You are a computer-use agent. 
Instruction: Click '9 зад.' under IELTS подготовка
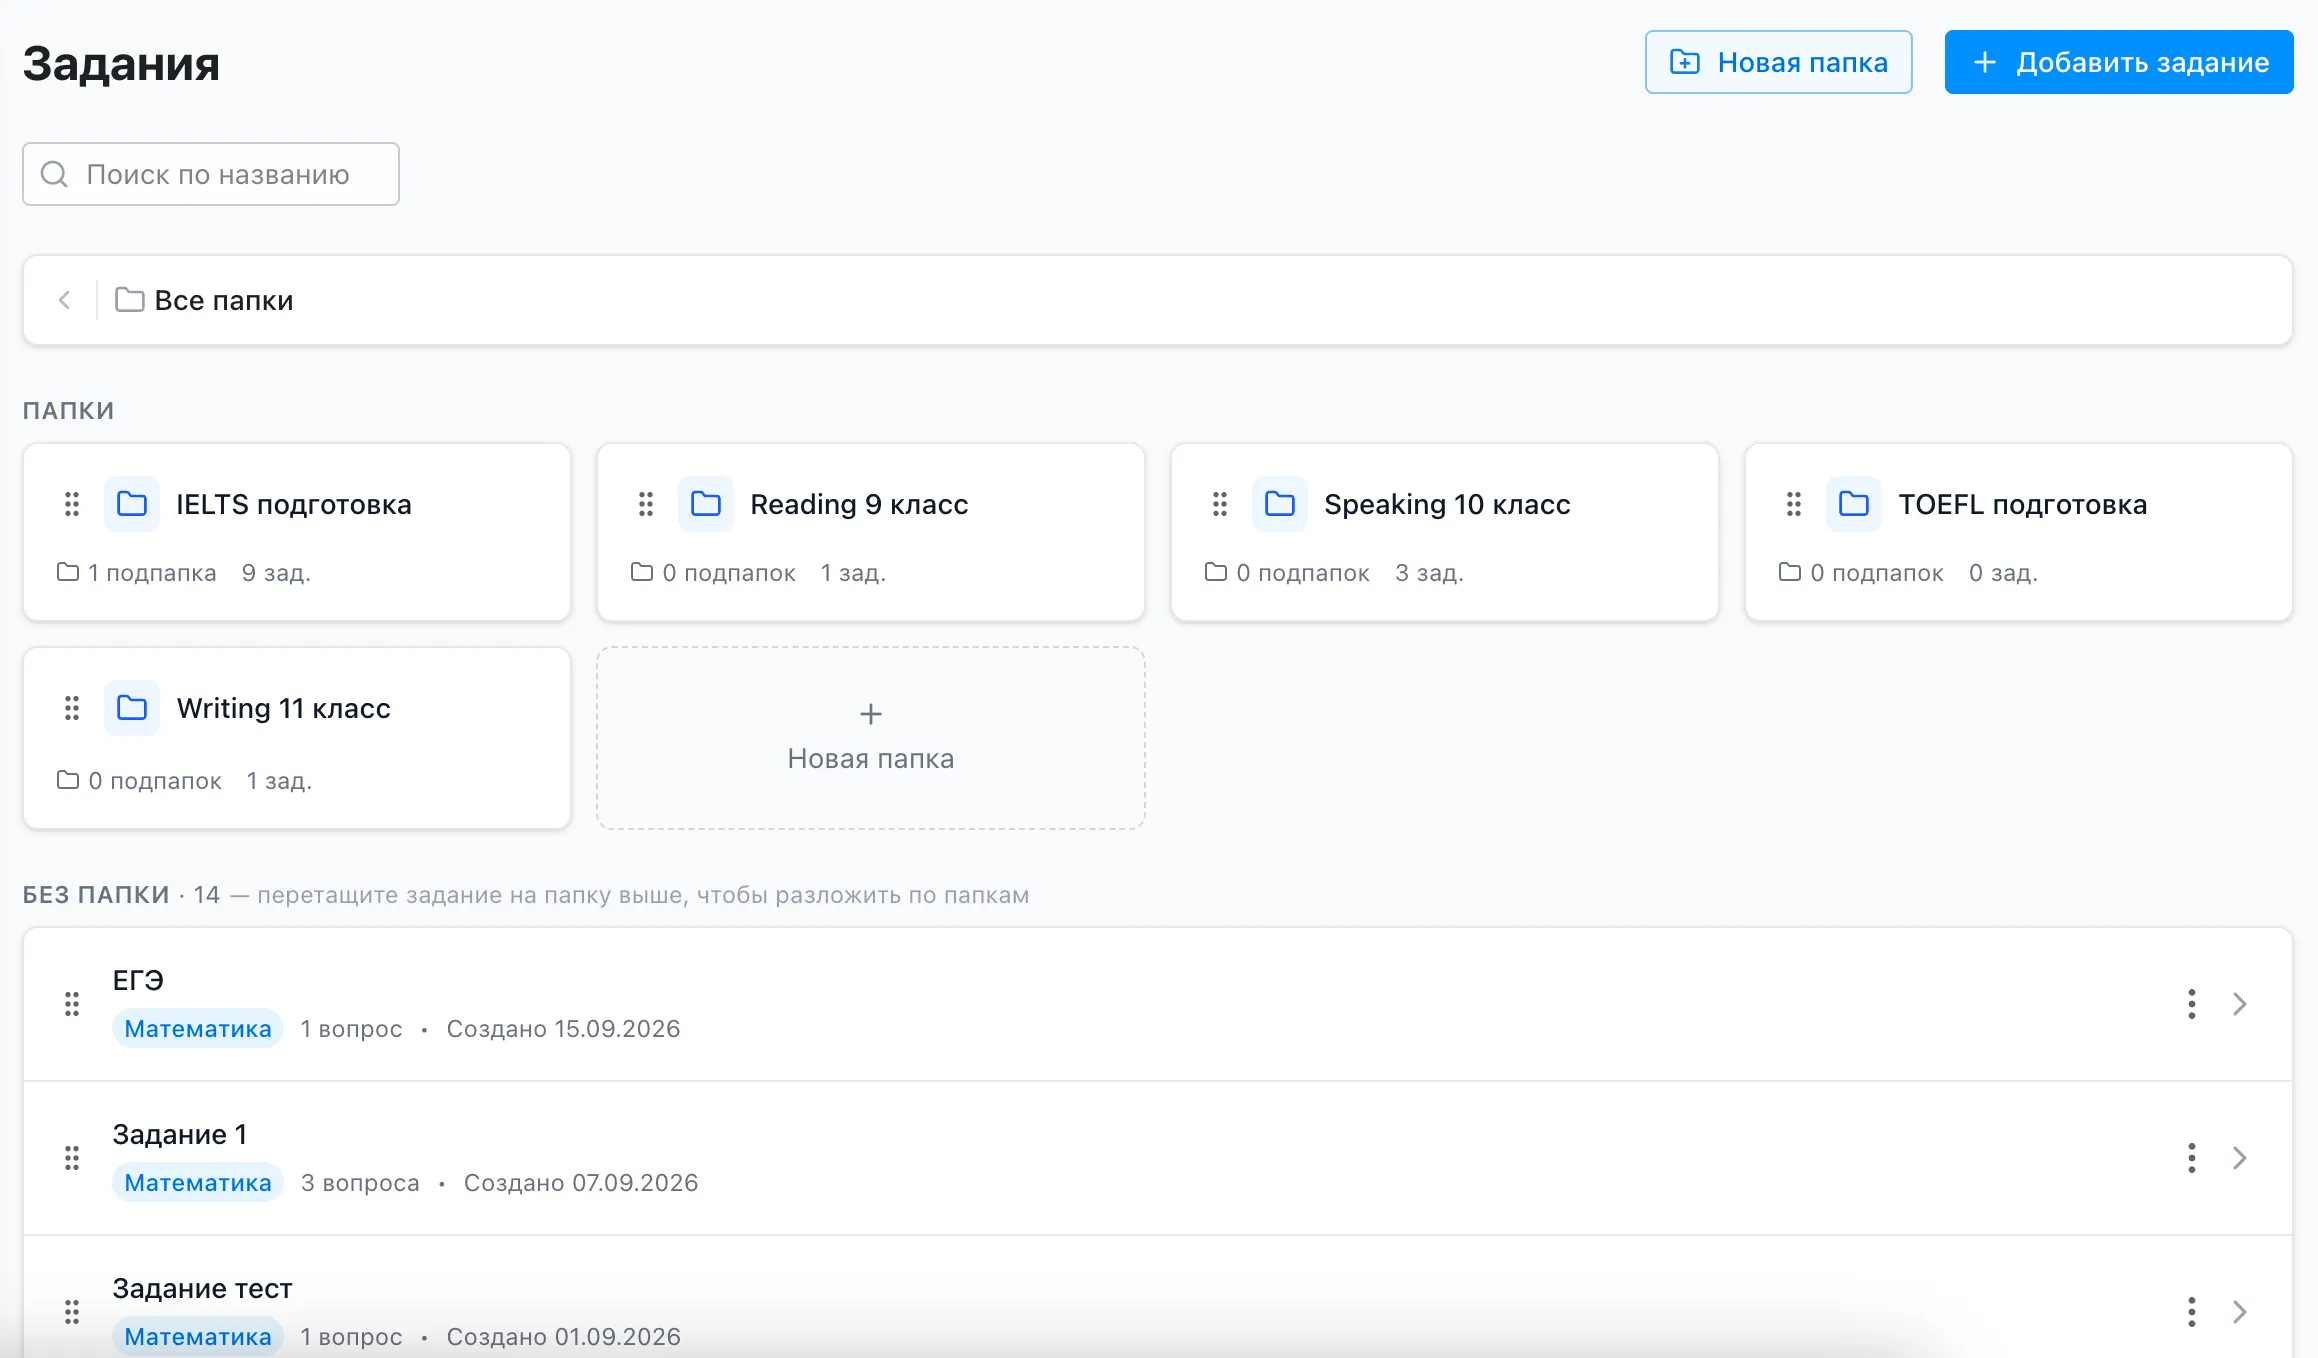tap(276, 572)
